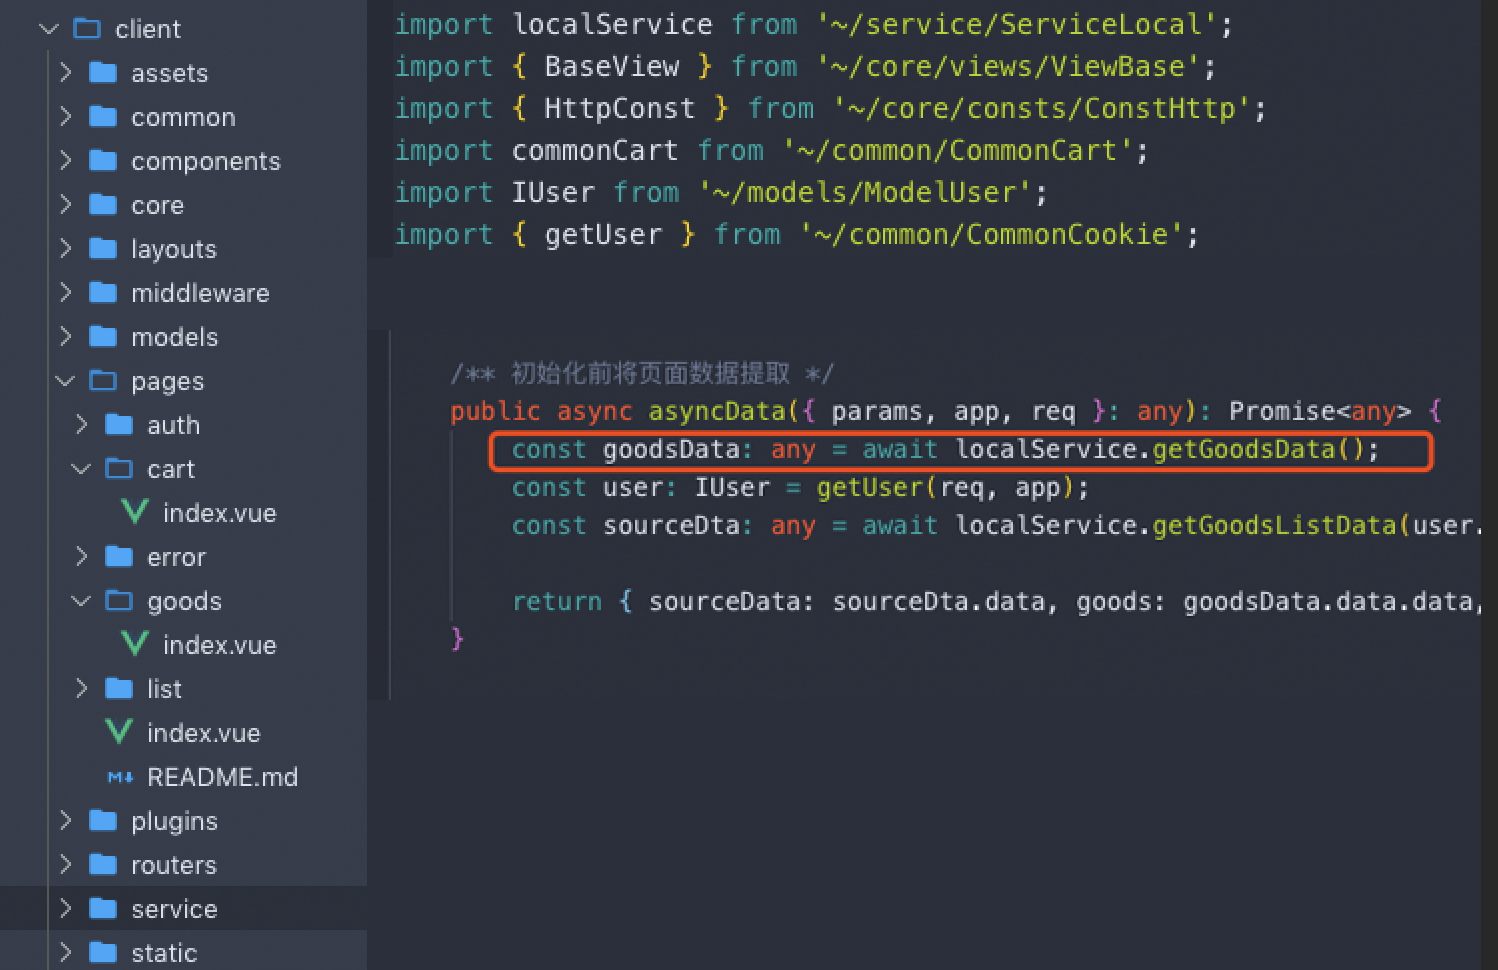Viewport: 1498px width, 970px height.
Task: Expand the list folder chevron
Action: (81, 689)
